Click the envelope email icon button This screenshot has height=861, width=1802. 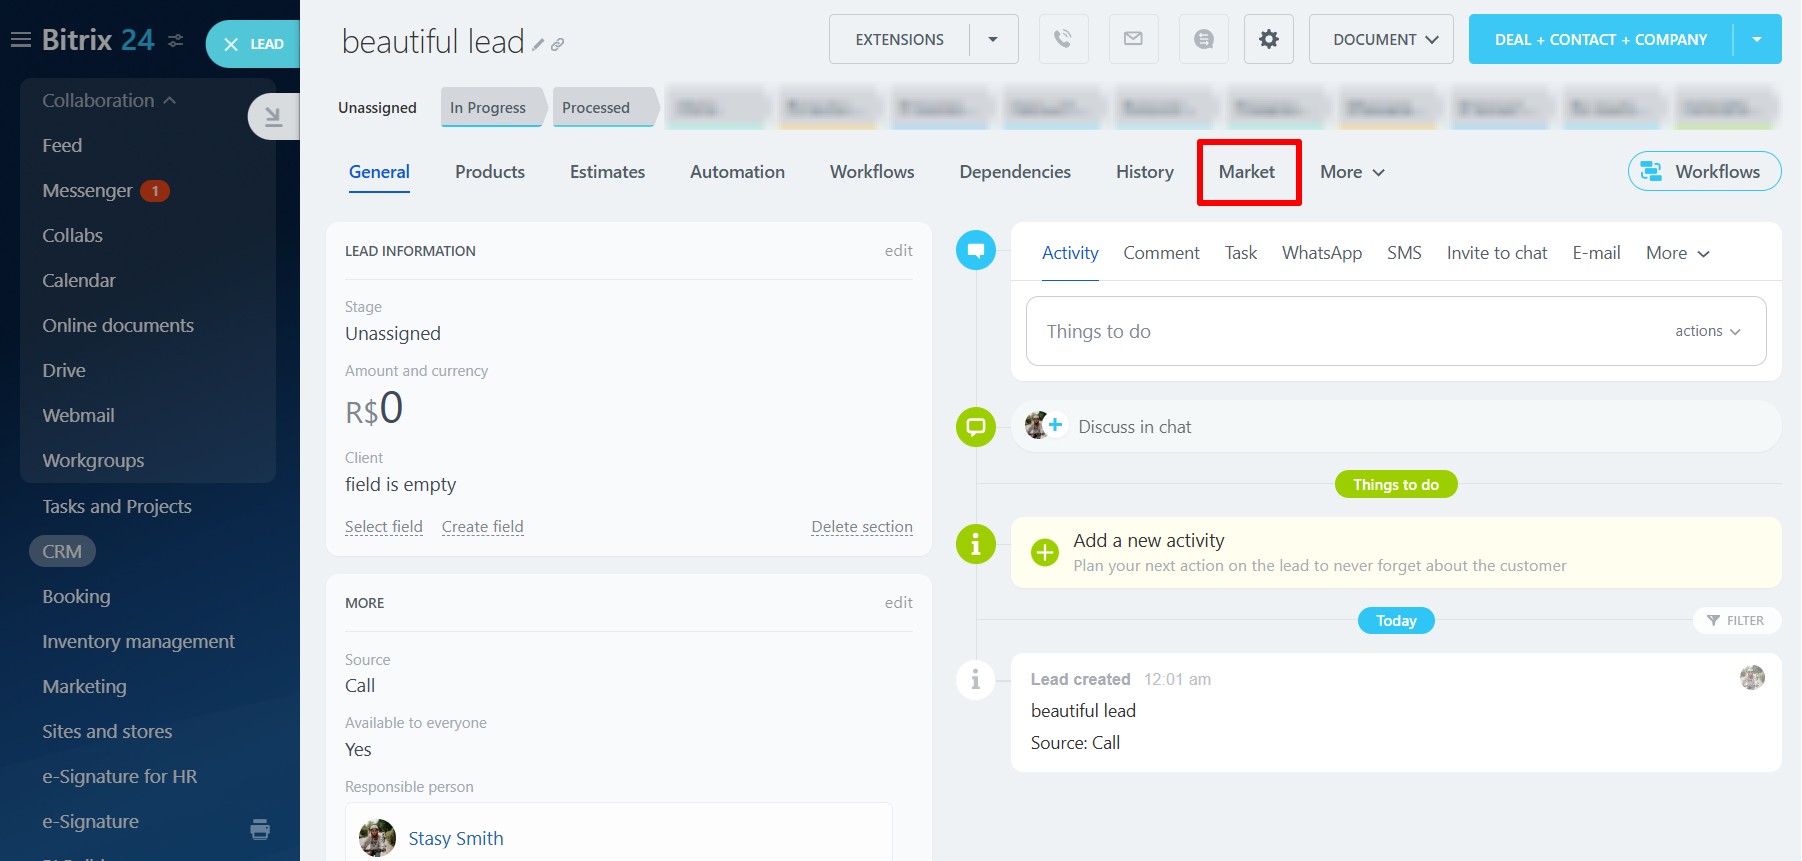pos(1133,39)
